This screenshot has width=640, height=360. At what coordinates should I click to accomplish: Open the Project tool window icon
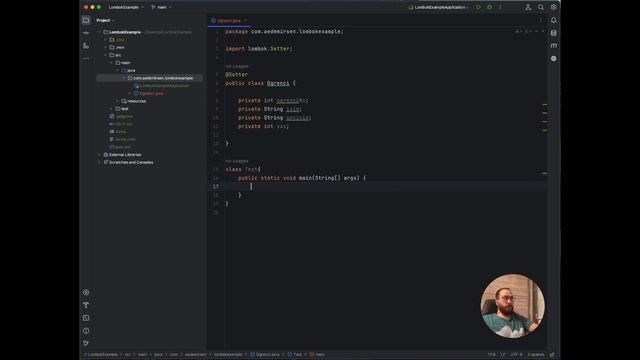click(86, 20)
